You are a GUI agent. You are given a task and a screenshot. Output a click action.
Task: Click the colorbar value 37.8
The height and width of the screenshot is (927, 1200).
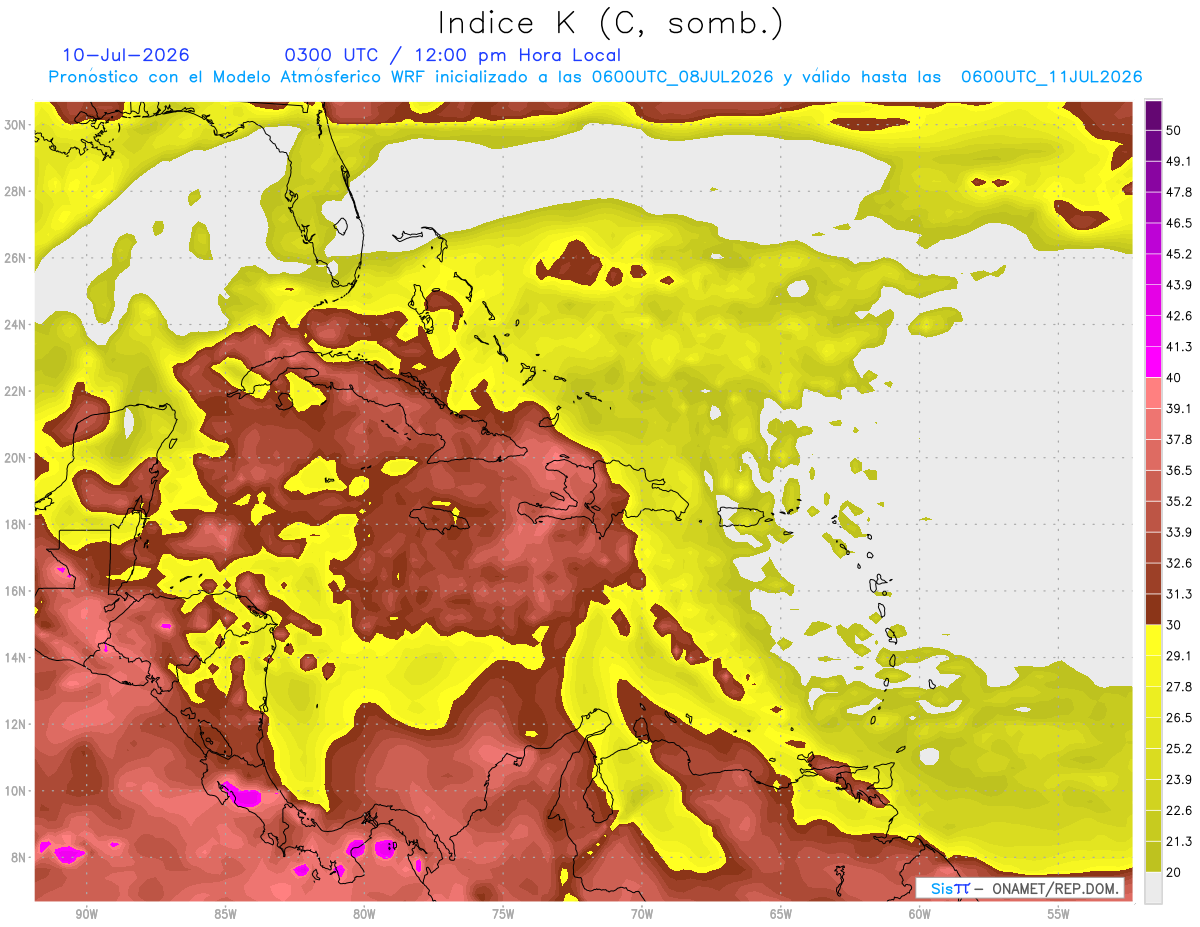coord(1179,439)
